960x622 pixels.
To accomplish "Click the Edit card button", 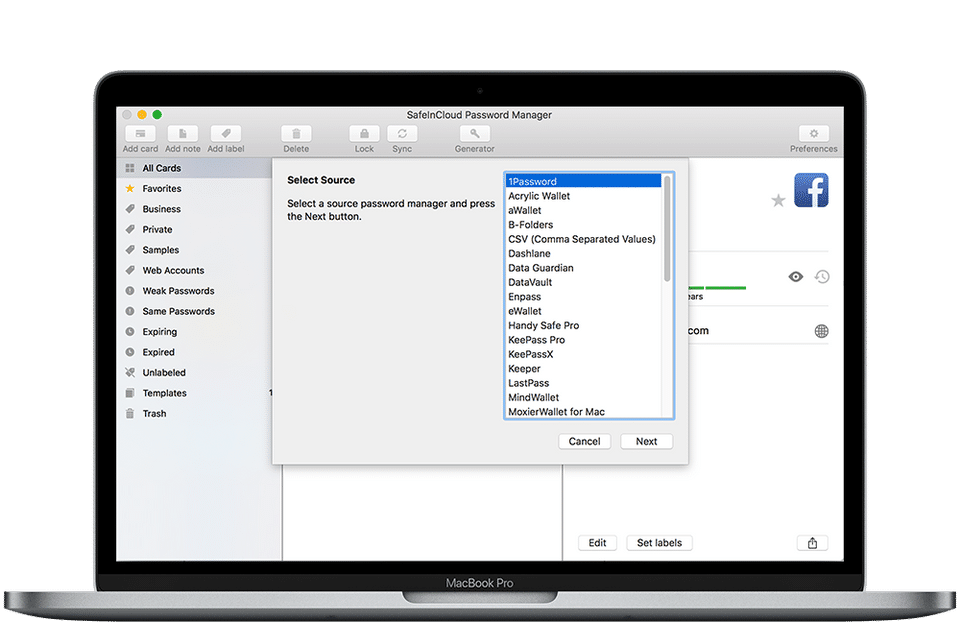I will point(598,543).
